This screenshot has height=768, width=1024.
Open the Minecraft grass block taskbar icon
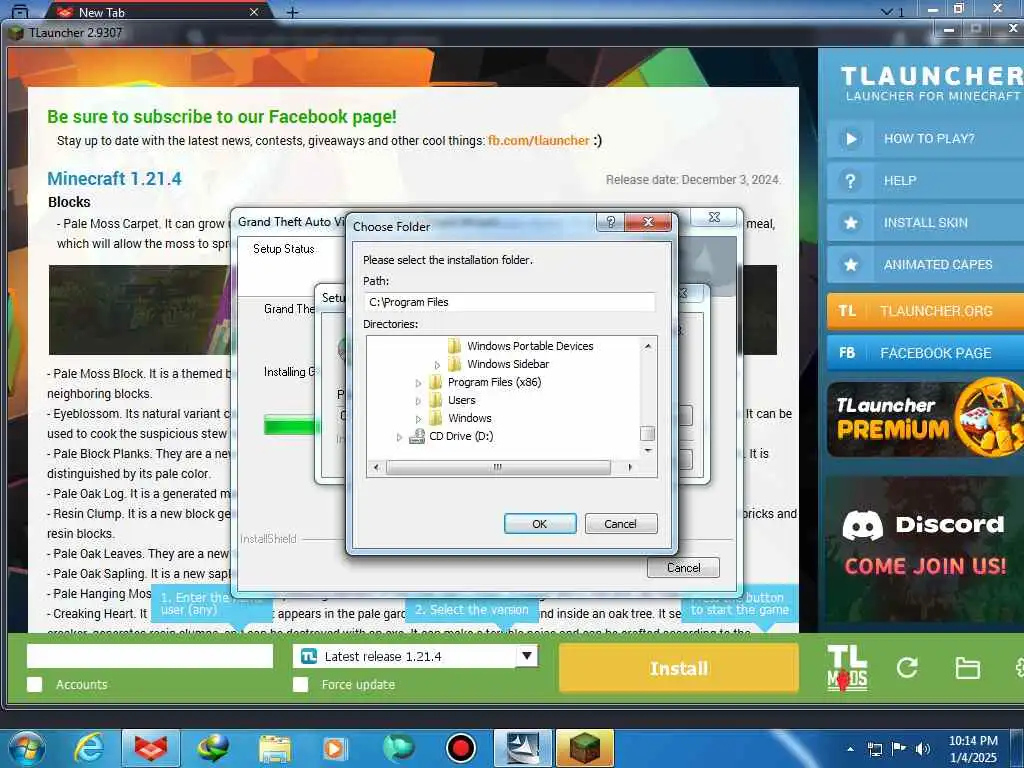tap(584, 748)
